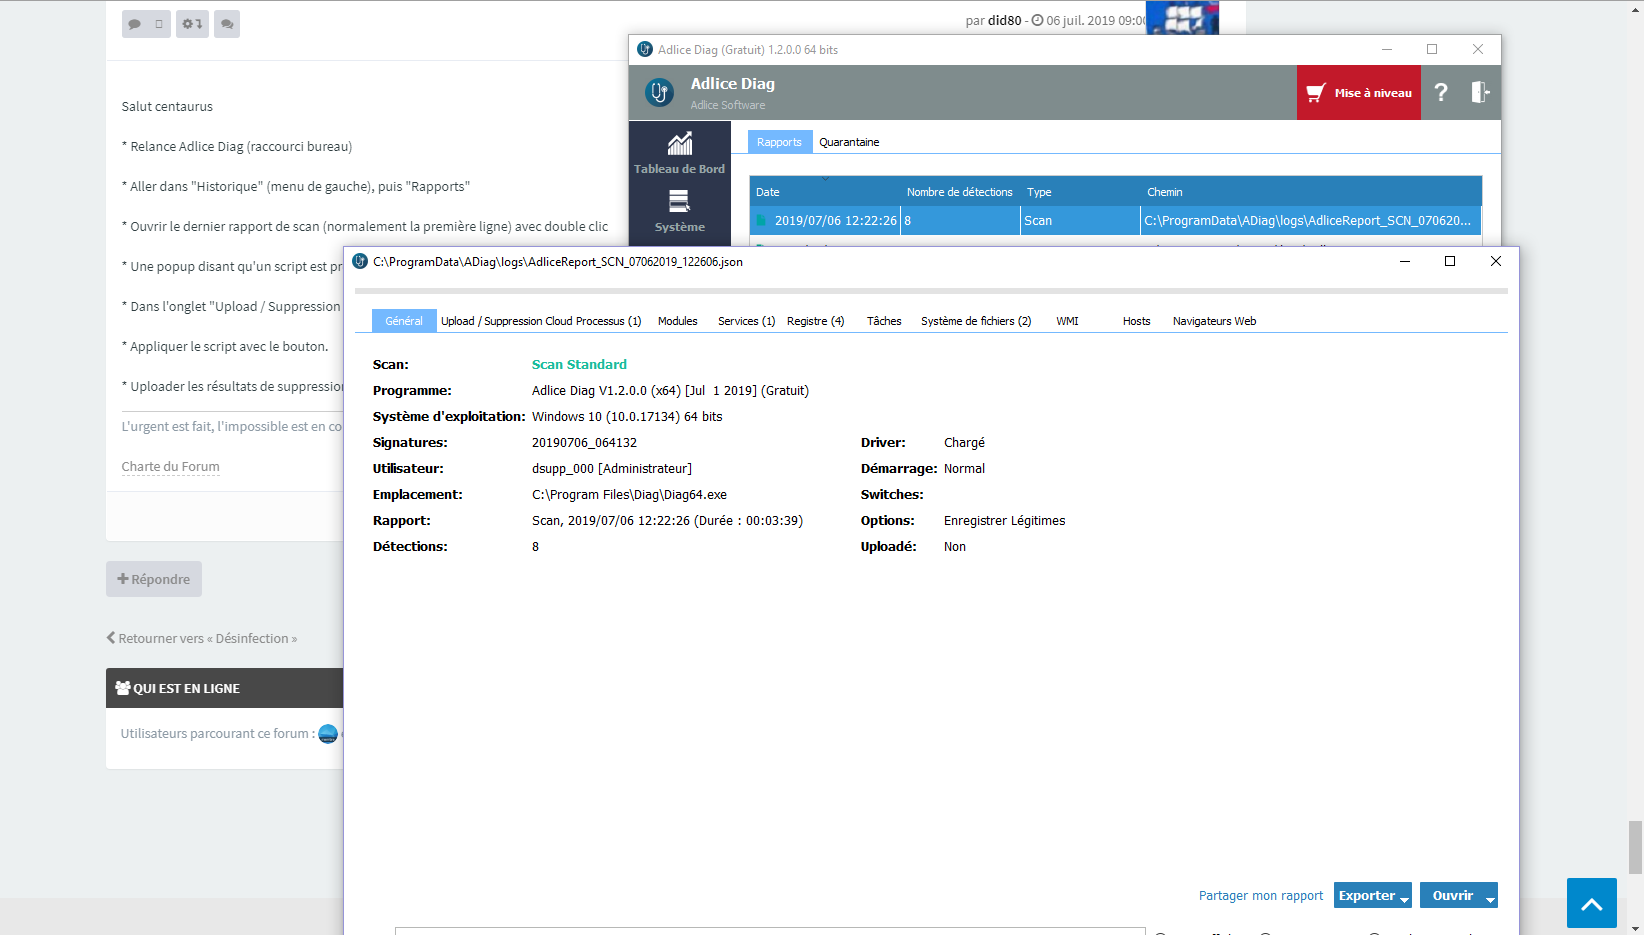Expand the Exporter dropdown arrow
Image resolution: width=1644 pixels, height=935 pixels.
[1404, 899]
